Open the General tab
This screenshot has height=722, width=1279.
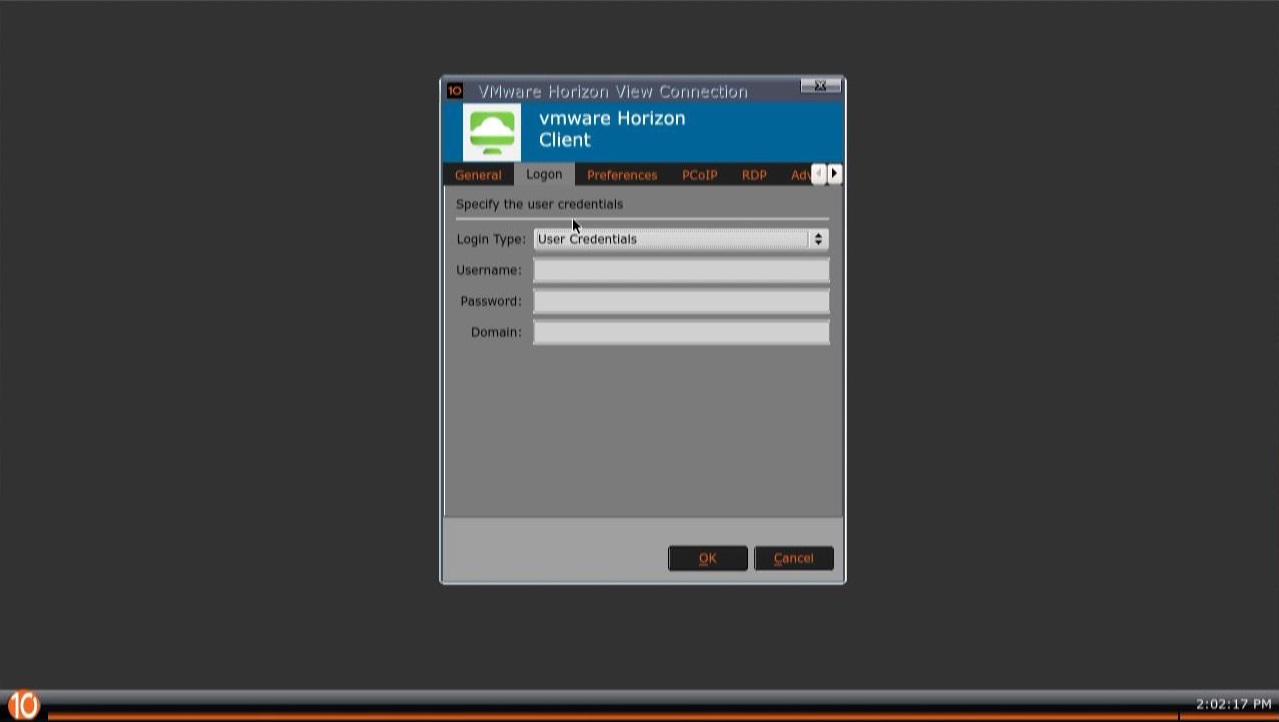point(478,175)
